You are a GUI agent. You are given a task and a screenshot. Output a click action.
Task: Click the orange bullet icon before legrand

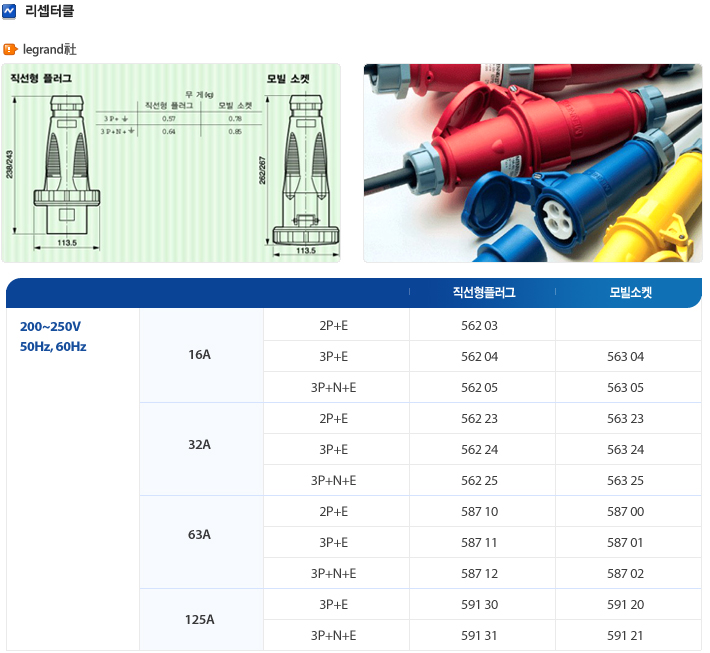pyautogui.click(x=10, y=49)
